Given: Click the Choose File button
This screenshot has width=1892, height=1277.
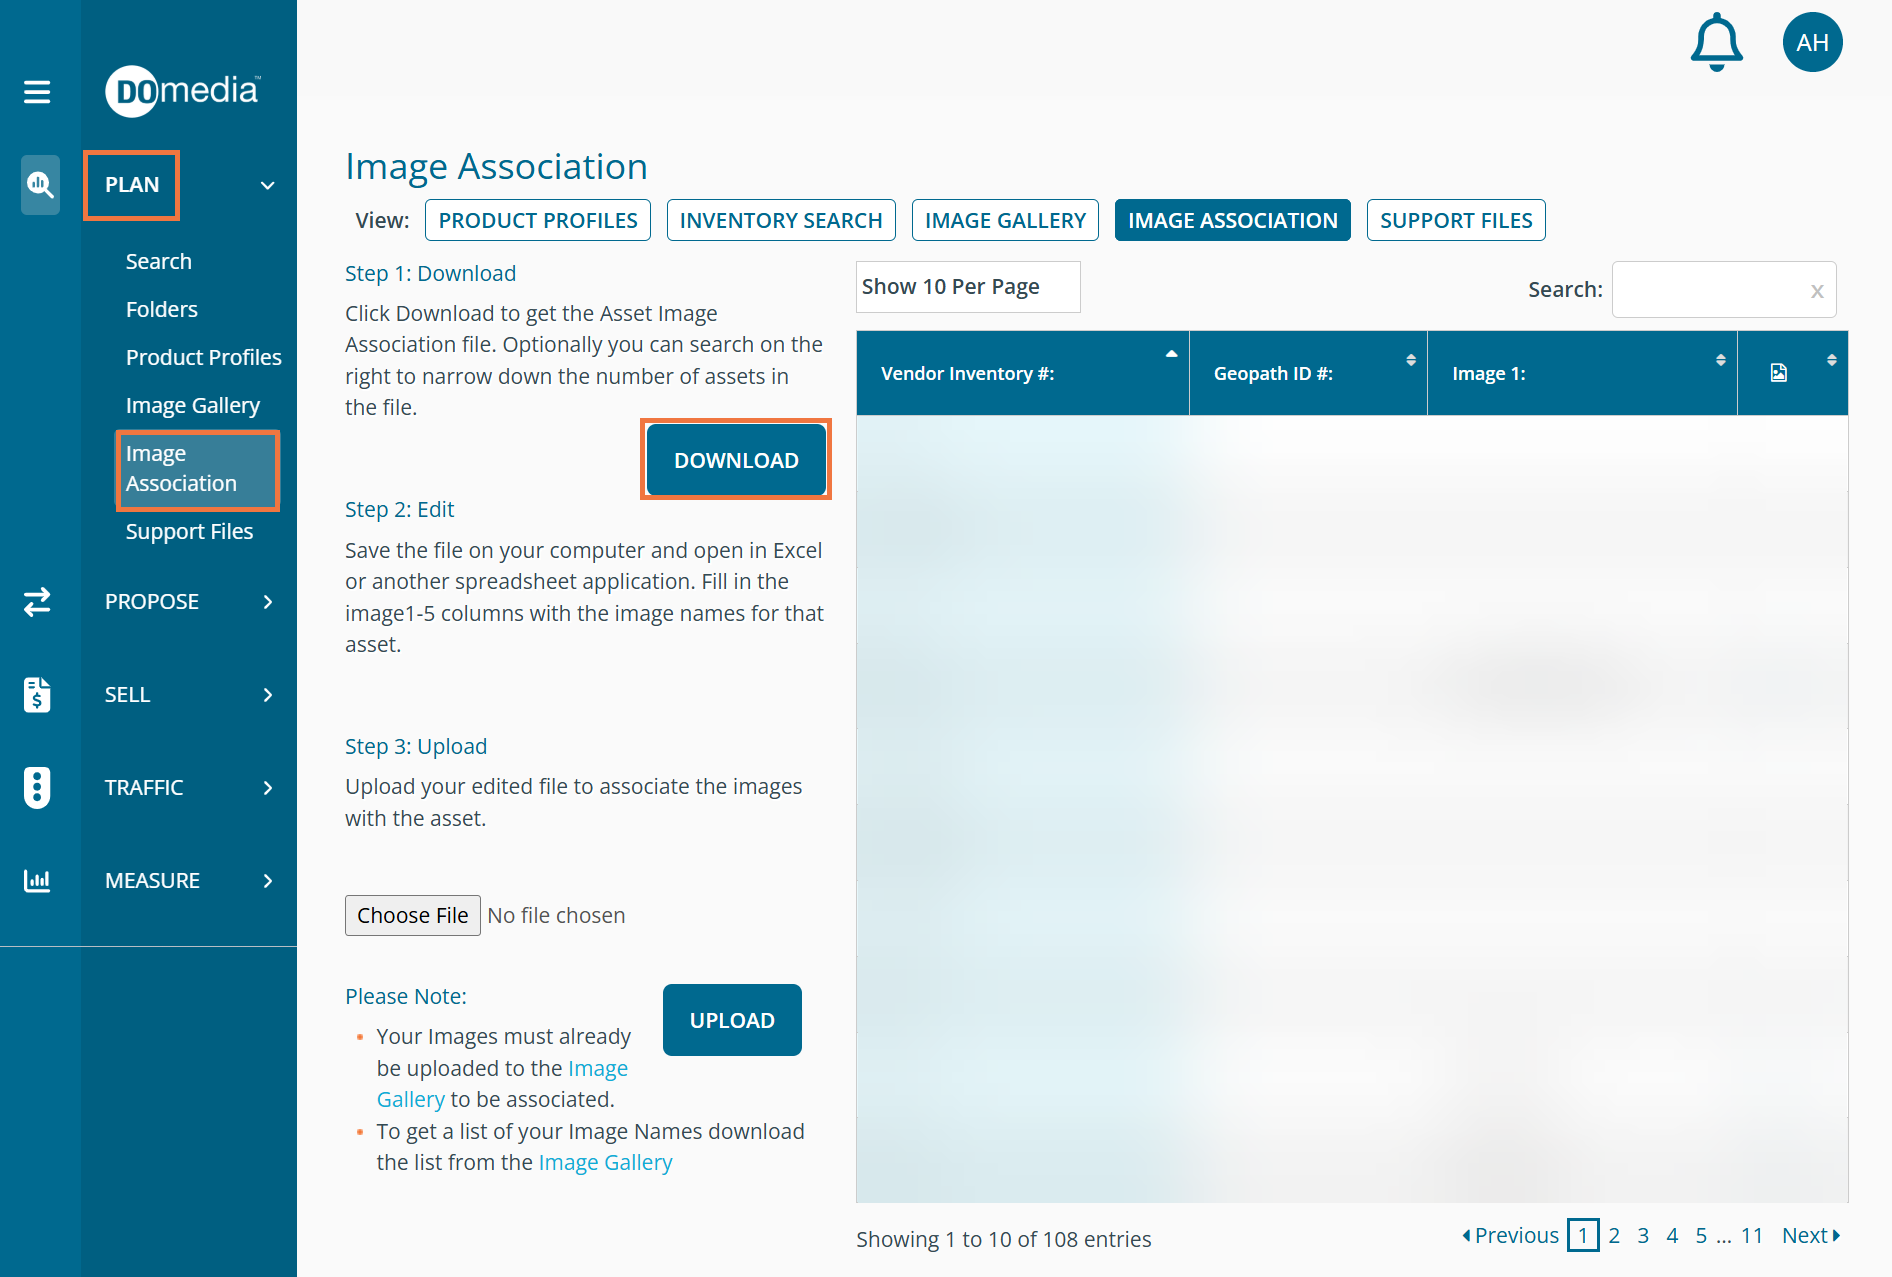Looking at the screenshot, I should click(x=412, y=915).
